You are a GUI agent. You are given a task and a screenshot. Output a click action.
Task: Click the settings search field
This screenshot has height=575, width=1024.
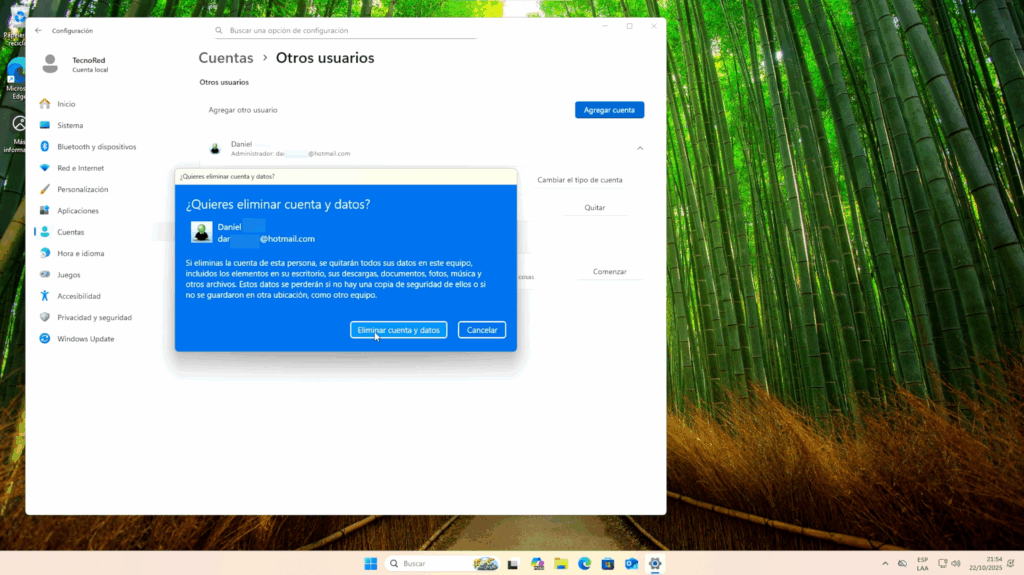[x=345, y=31]
